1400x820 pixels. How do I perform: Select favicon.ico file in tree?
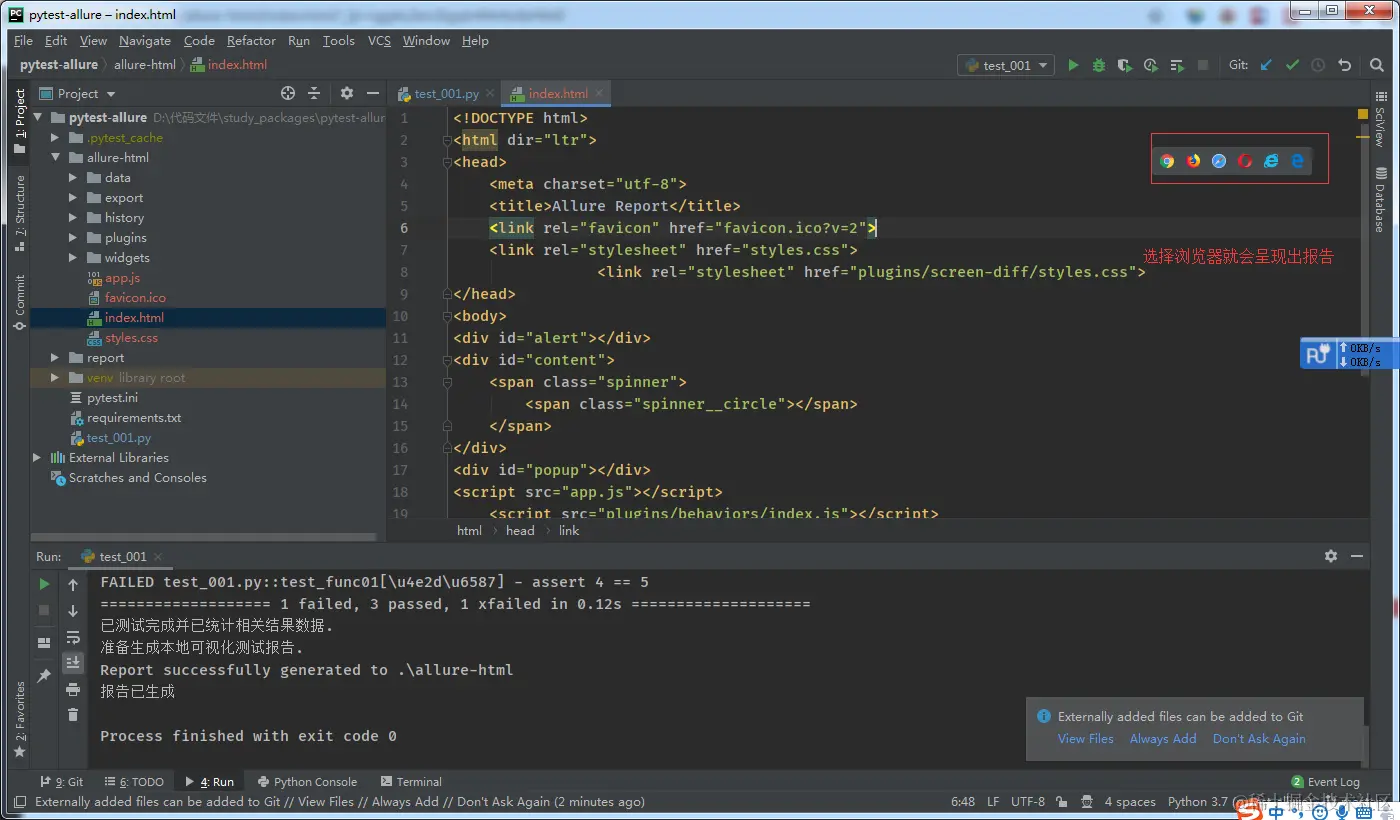(135, 298)
